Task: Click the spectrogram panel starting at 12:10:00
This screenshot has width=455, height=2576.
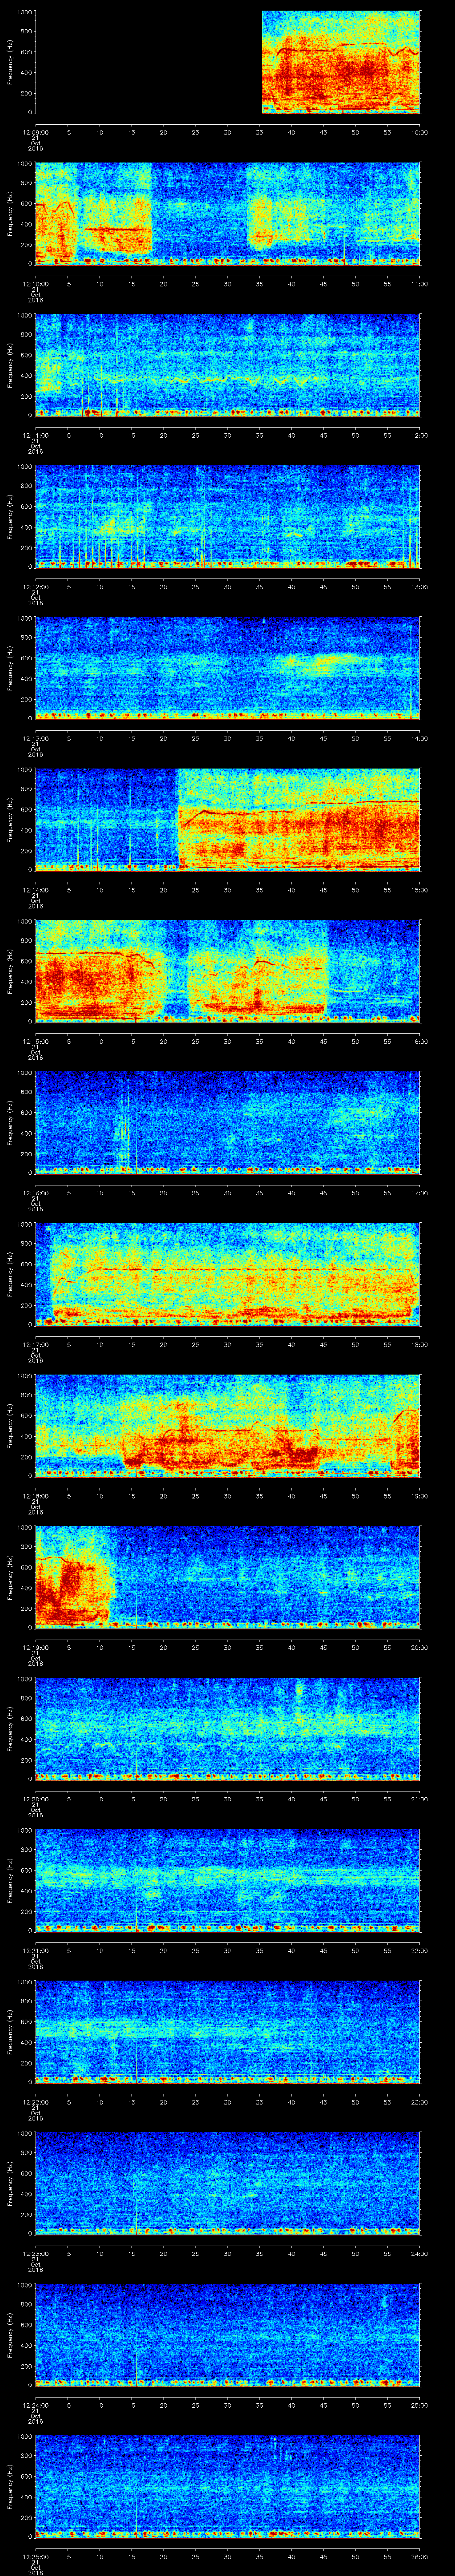Action: tap(228, 213)
